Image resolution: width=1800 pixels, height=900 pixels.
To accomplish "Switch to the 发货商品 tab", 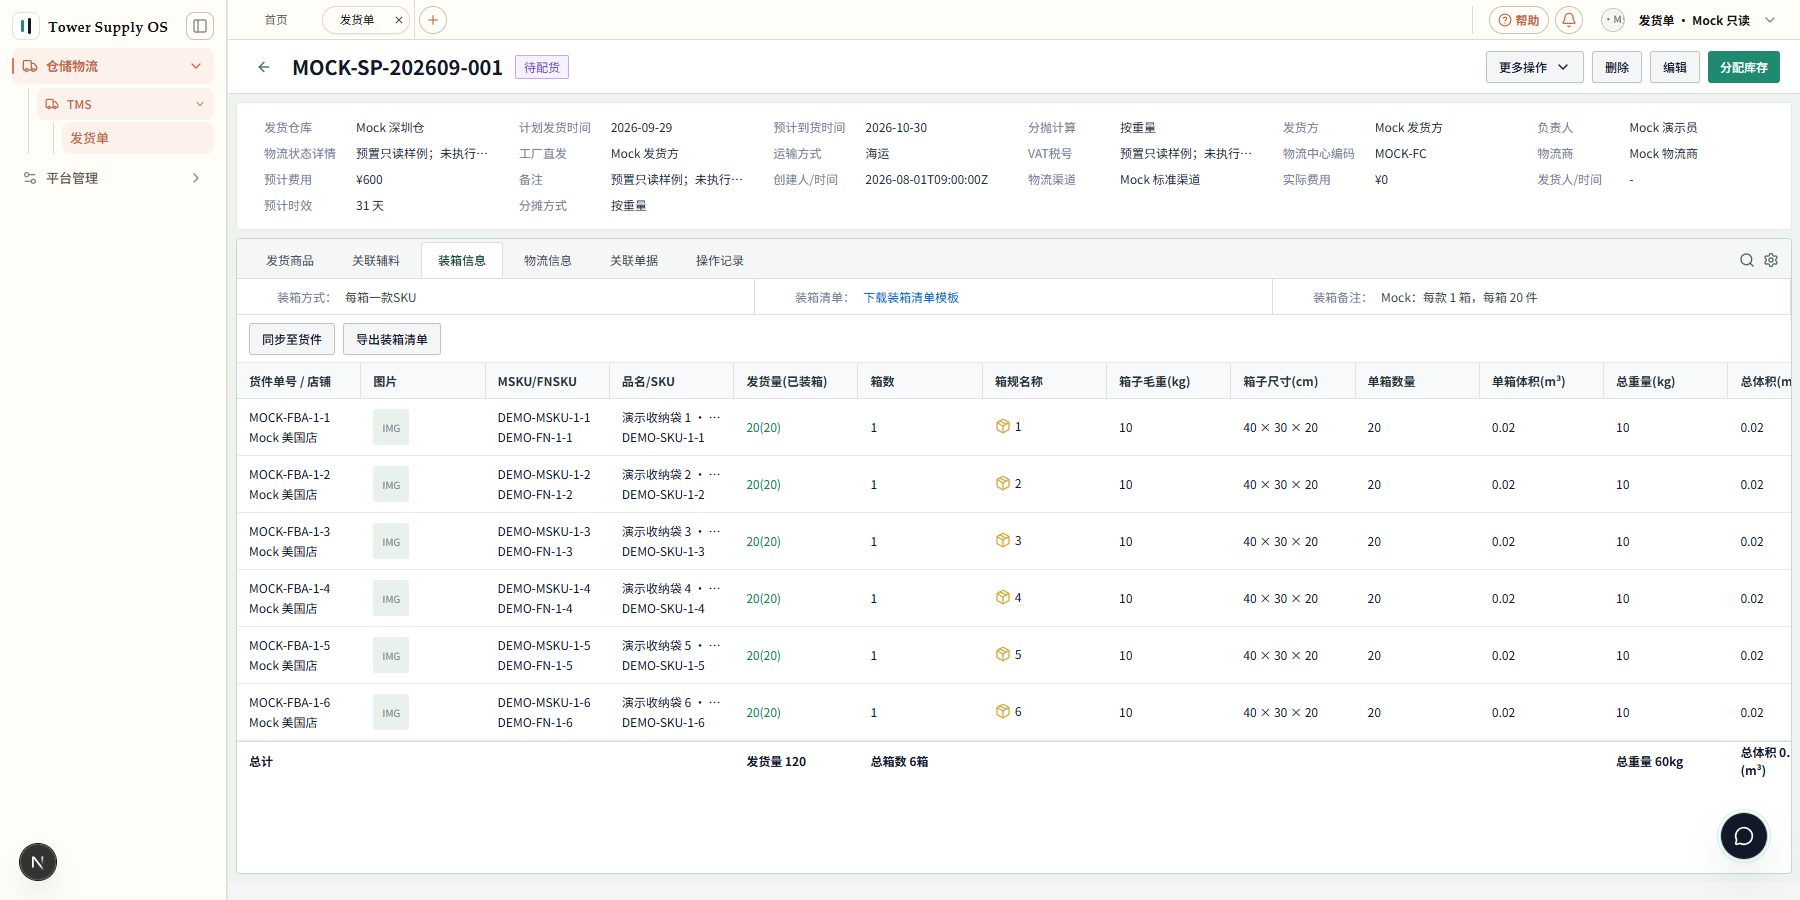I will pos(290,261).
